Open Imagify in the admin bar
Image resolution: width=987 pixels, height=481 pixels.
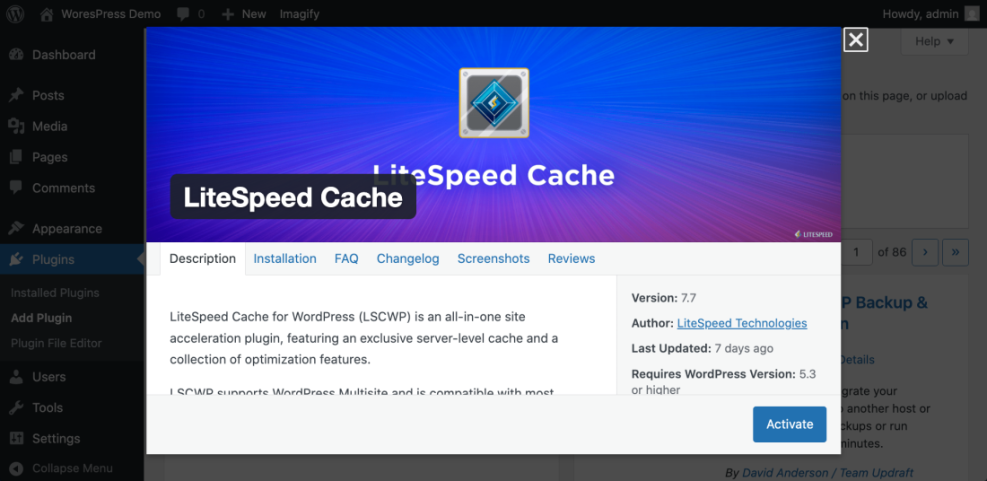click(299, 14)
